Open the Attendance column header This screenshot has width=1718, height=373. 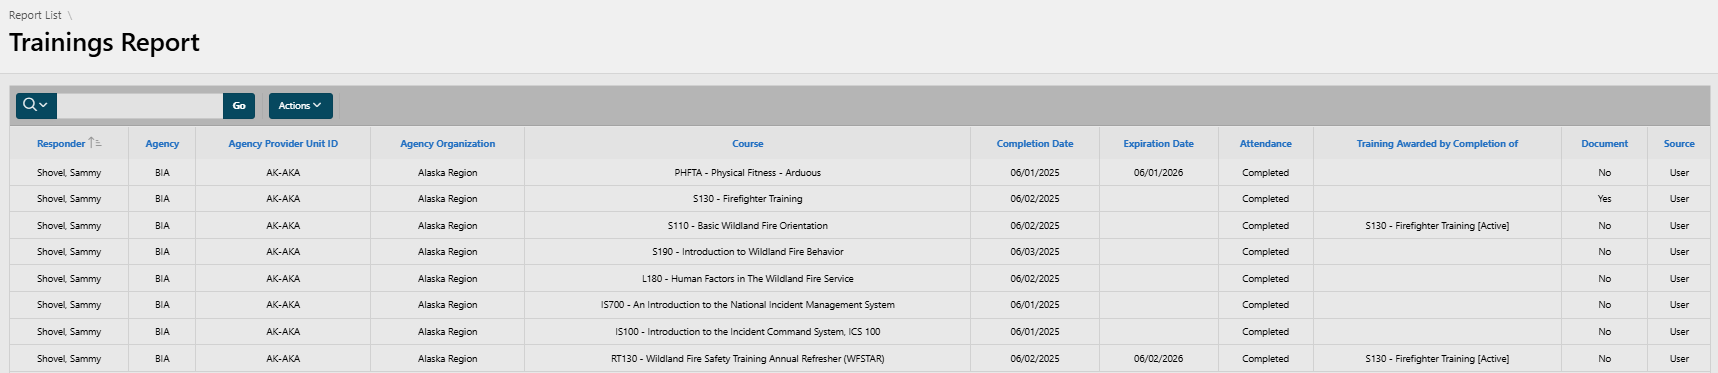pyautogui.click(x=1265, y=144)
